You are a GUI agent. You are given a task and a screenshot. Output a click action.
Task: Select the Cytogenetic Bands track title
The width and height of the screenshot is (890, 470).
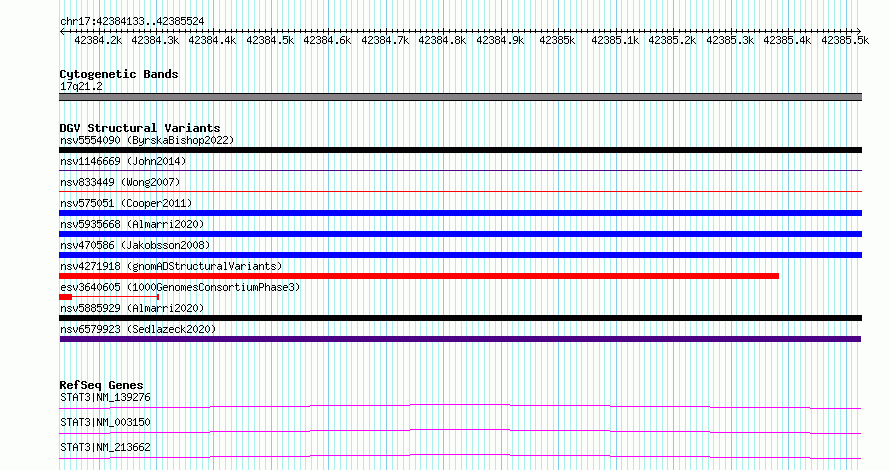click(119, 74)
